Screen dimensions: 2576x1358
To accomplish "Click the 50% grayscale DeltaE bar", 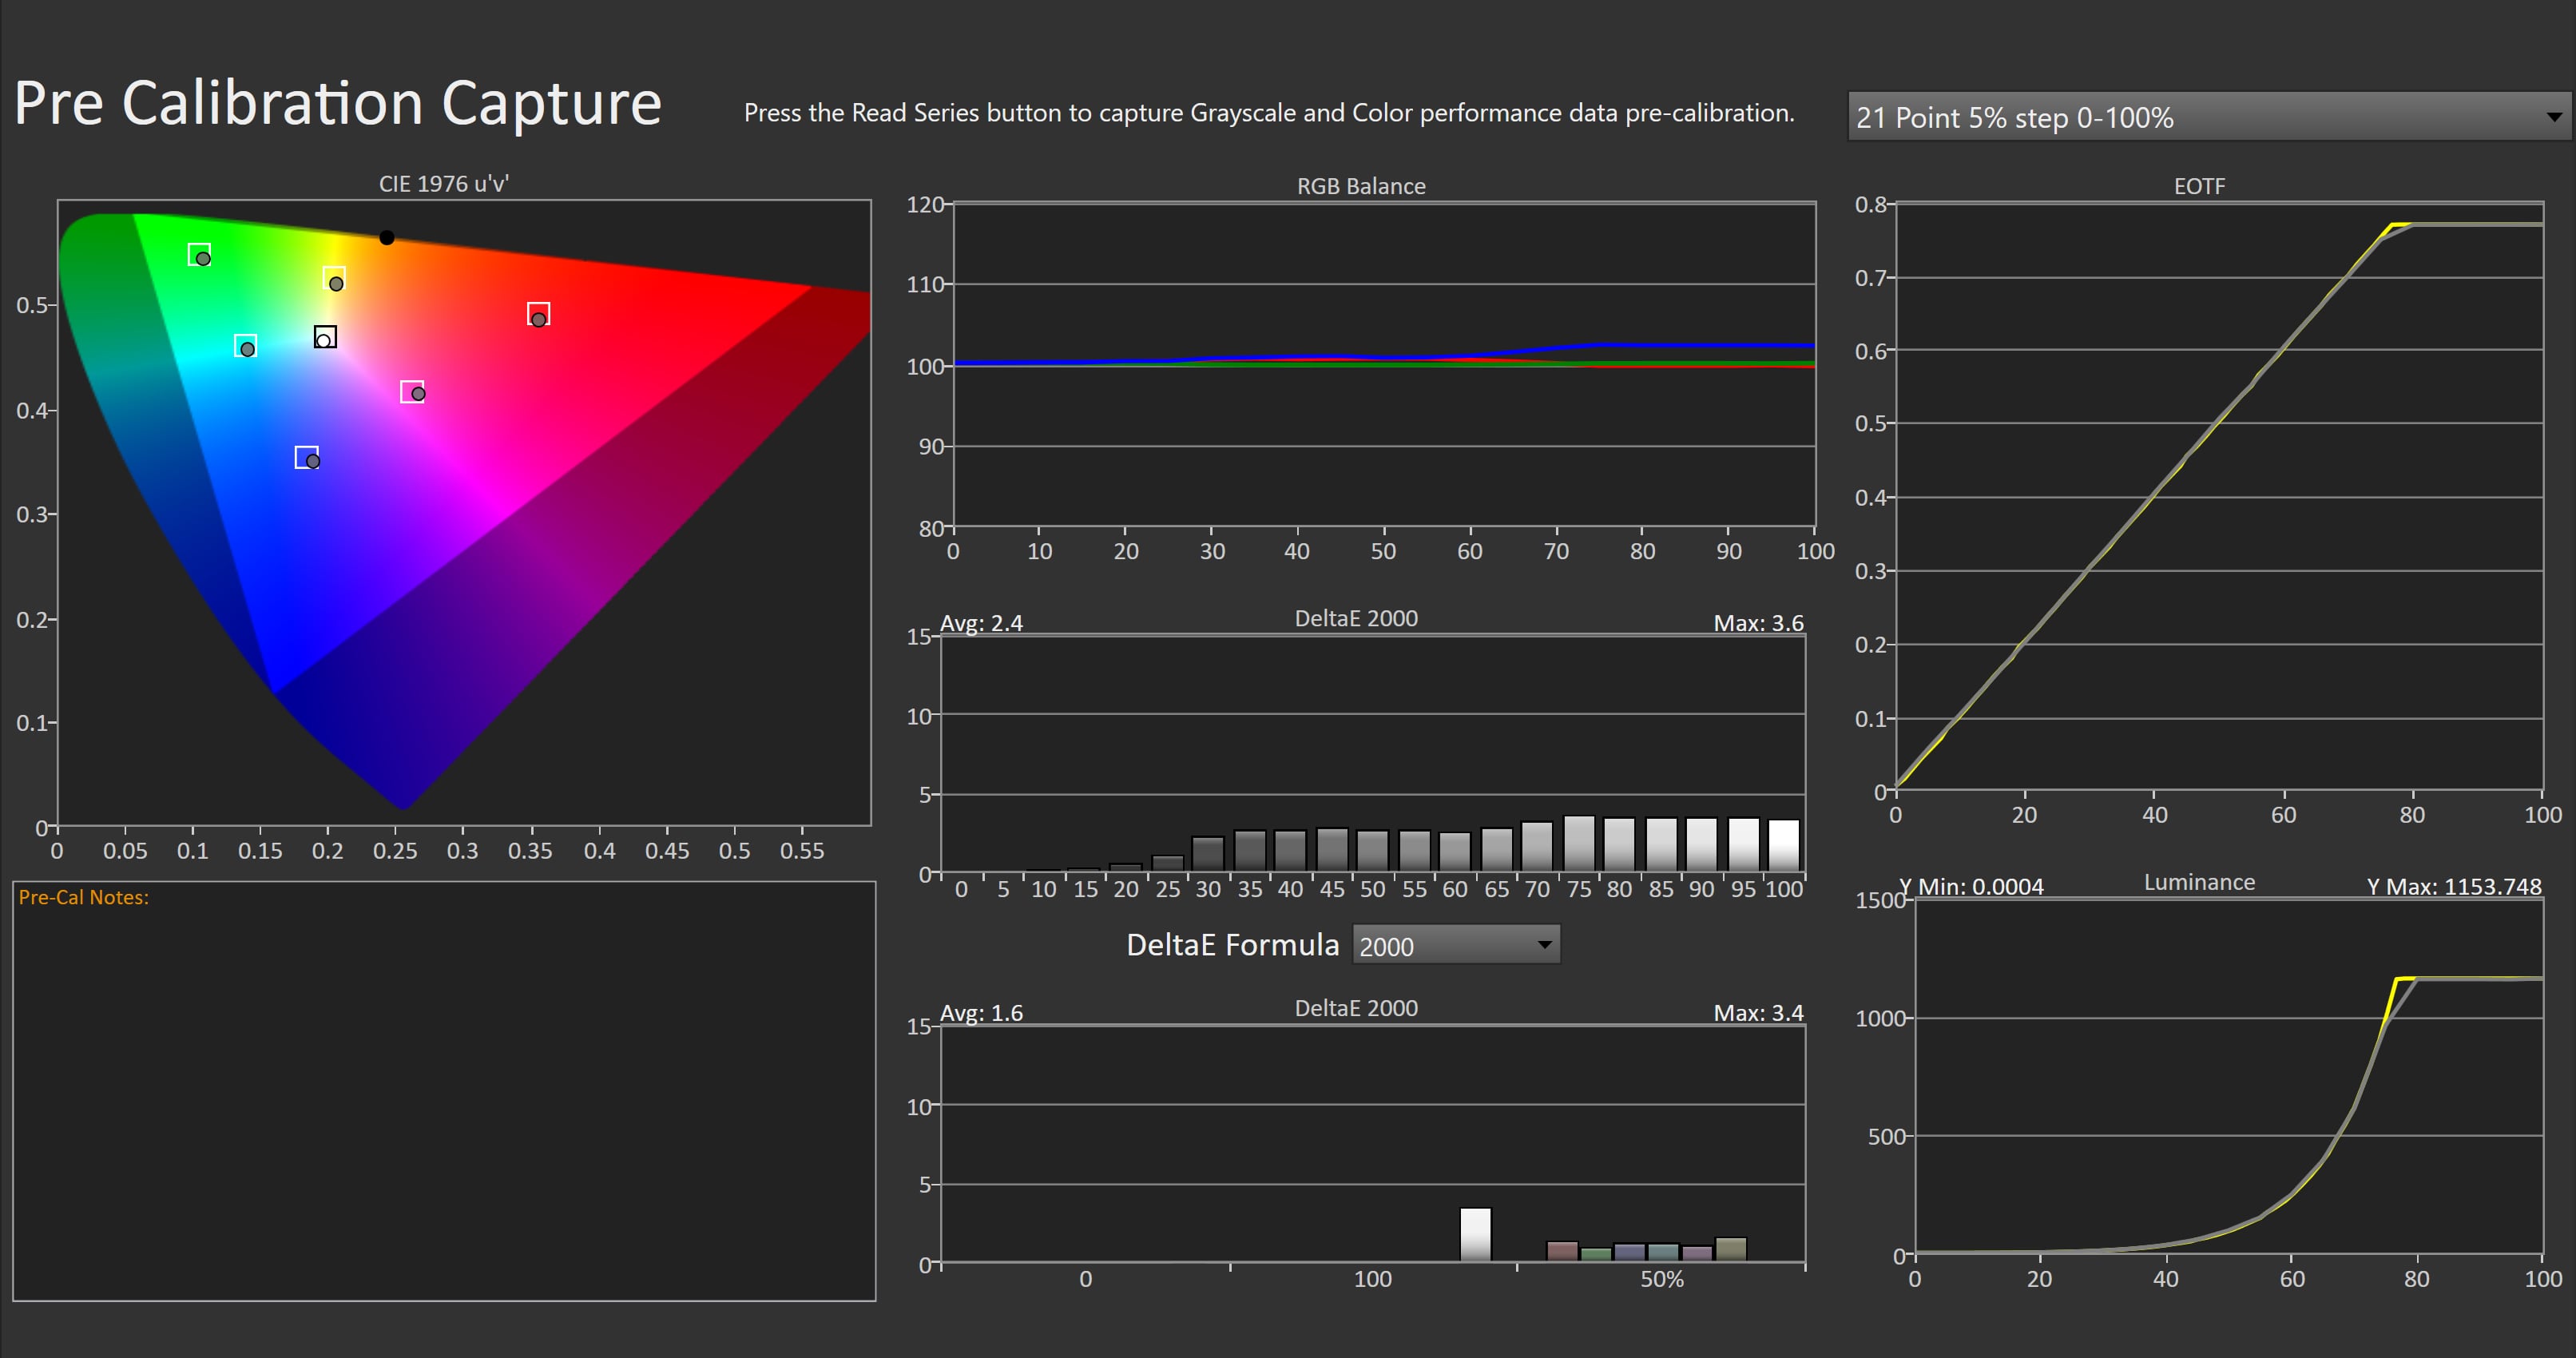I will pos(1373,851).
